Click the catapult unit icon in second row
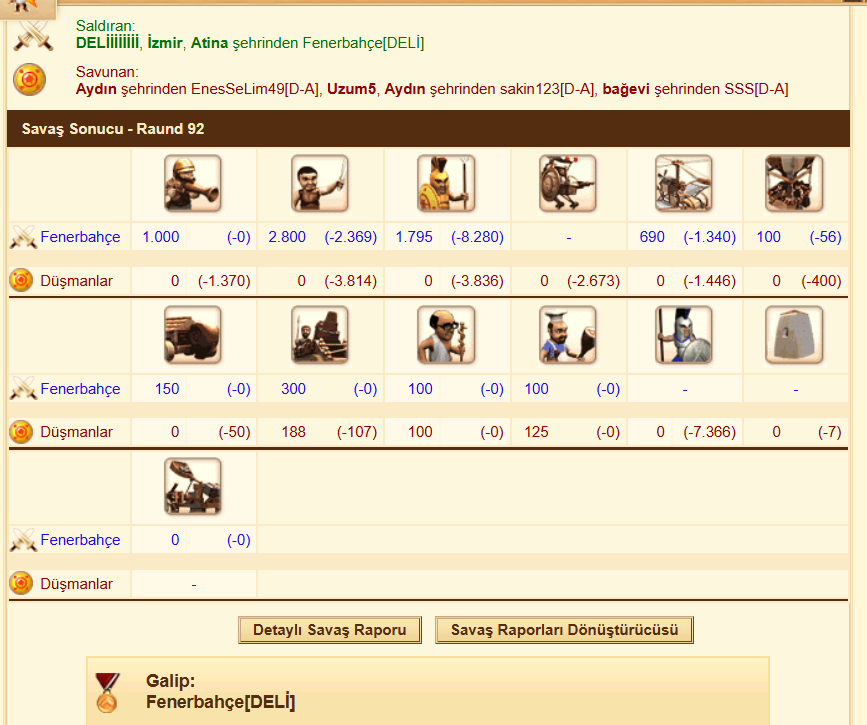Image resolution: width=867 pixels, height=725 pixels. click(320, 335)
